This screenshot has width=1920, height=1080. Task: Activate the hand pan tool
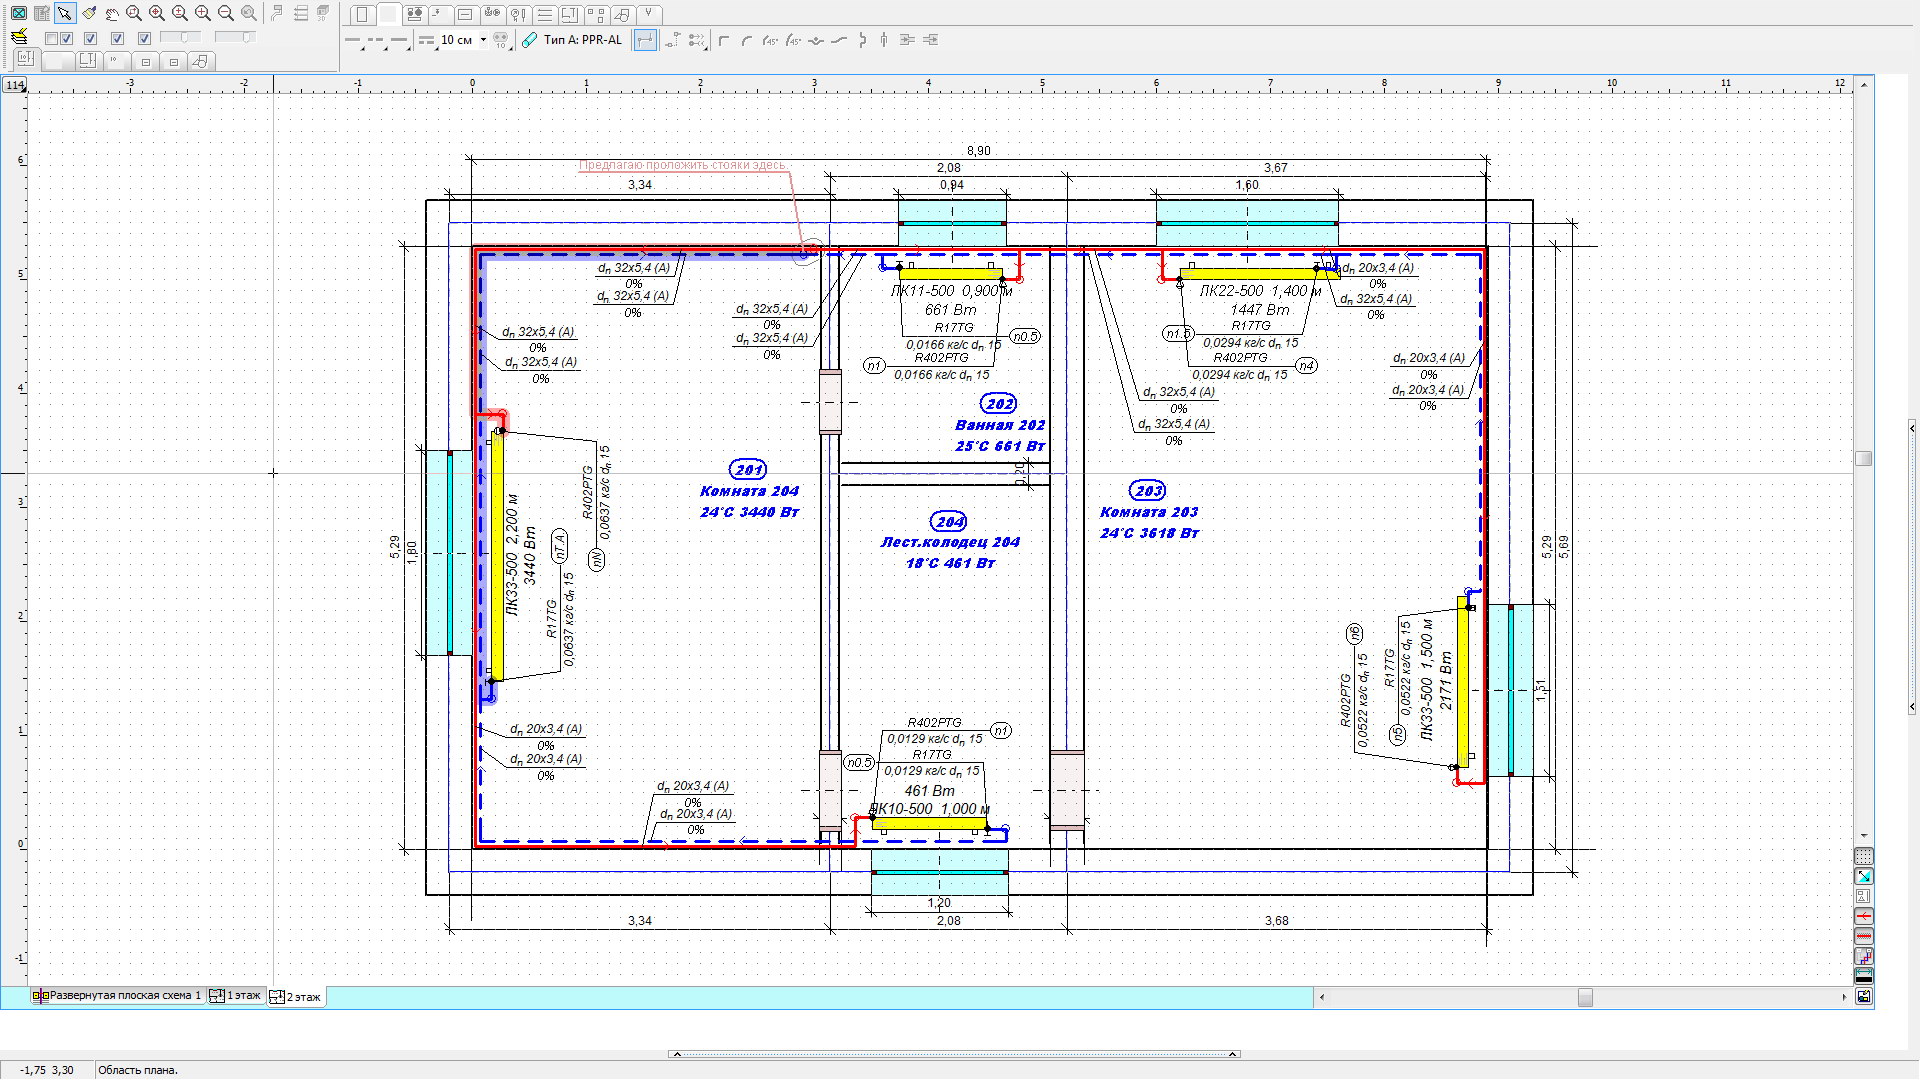(x=111, y=14)
